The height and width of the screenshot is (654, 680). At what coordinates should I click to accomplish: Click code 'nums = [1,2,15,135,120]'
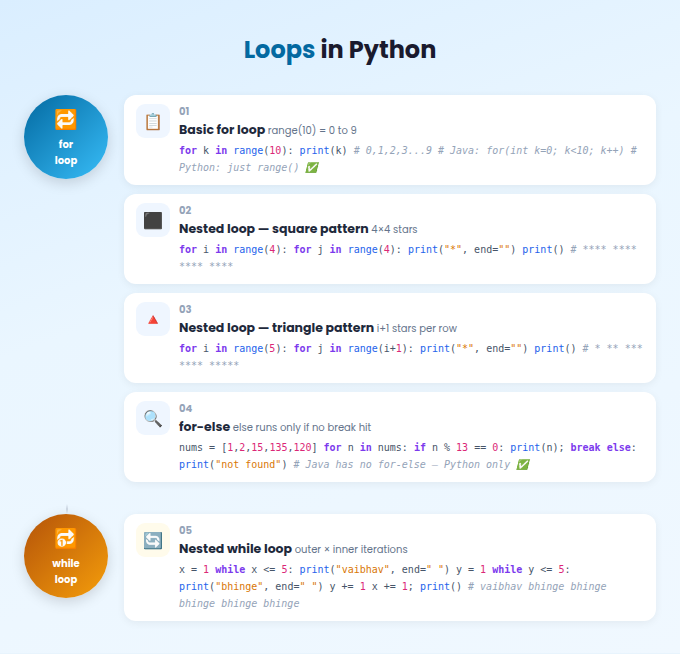click(248, 447)
